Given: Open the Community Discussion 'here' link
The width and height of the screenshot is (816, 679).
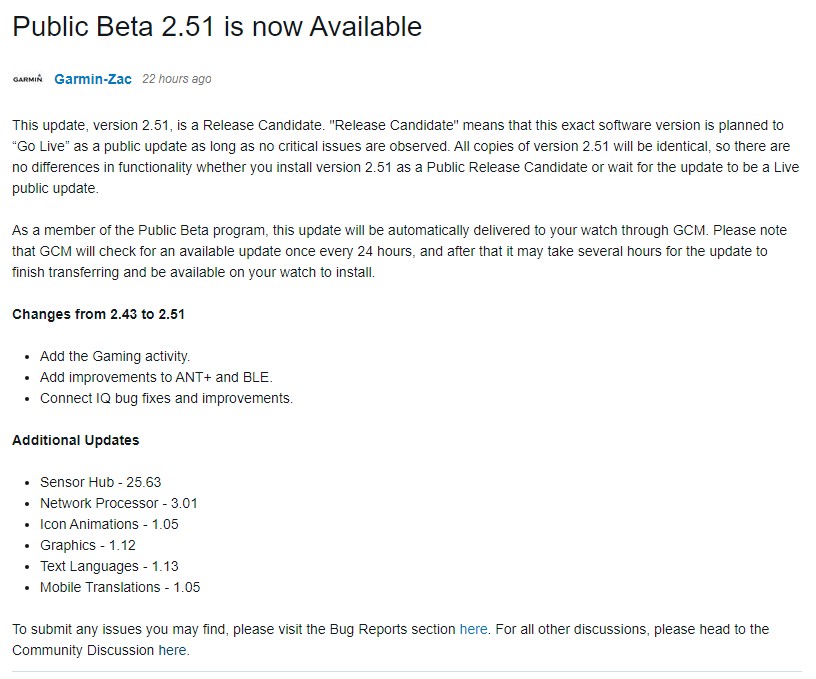Looking at the screenshot, I should point(172,650).
